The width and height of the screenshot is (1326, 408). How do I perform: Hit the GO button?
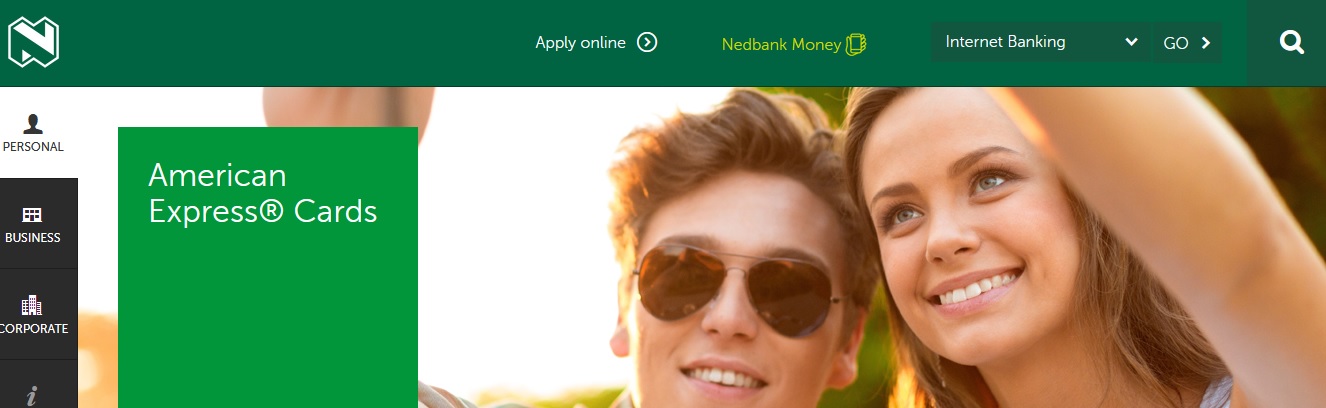(1187, 42)
